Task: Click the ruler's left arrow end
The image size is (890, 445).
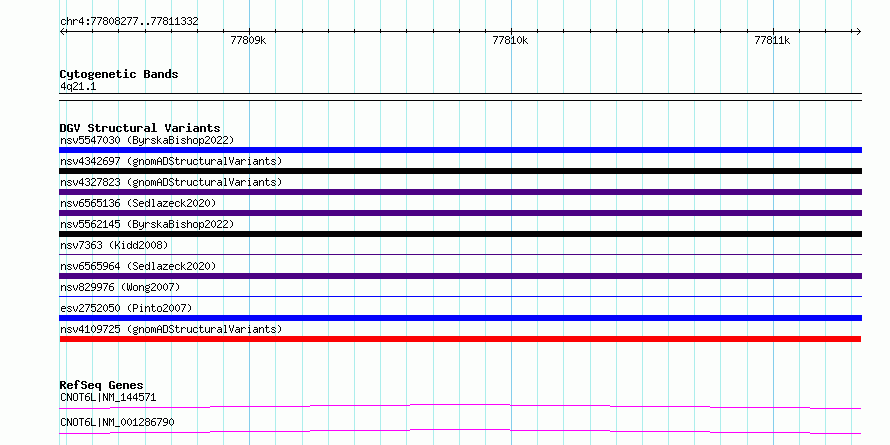Action: (62, 31)
